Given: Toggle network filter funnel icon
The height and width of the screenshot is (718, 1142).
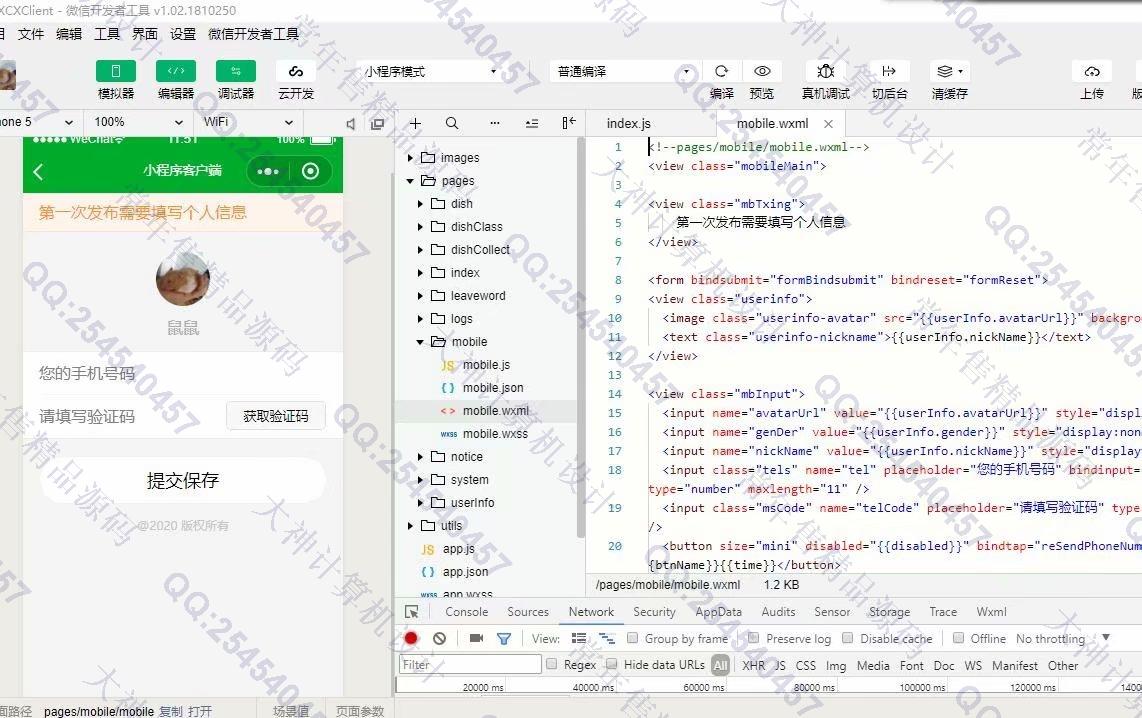Looking at the screenshot, I should tap(503, 639).
